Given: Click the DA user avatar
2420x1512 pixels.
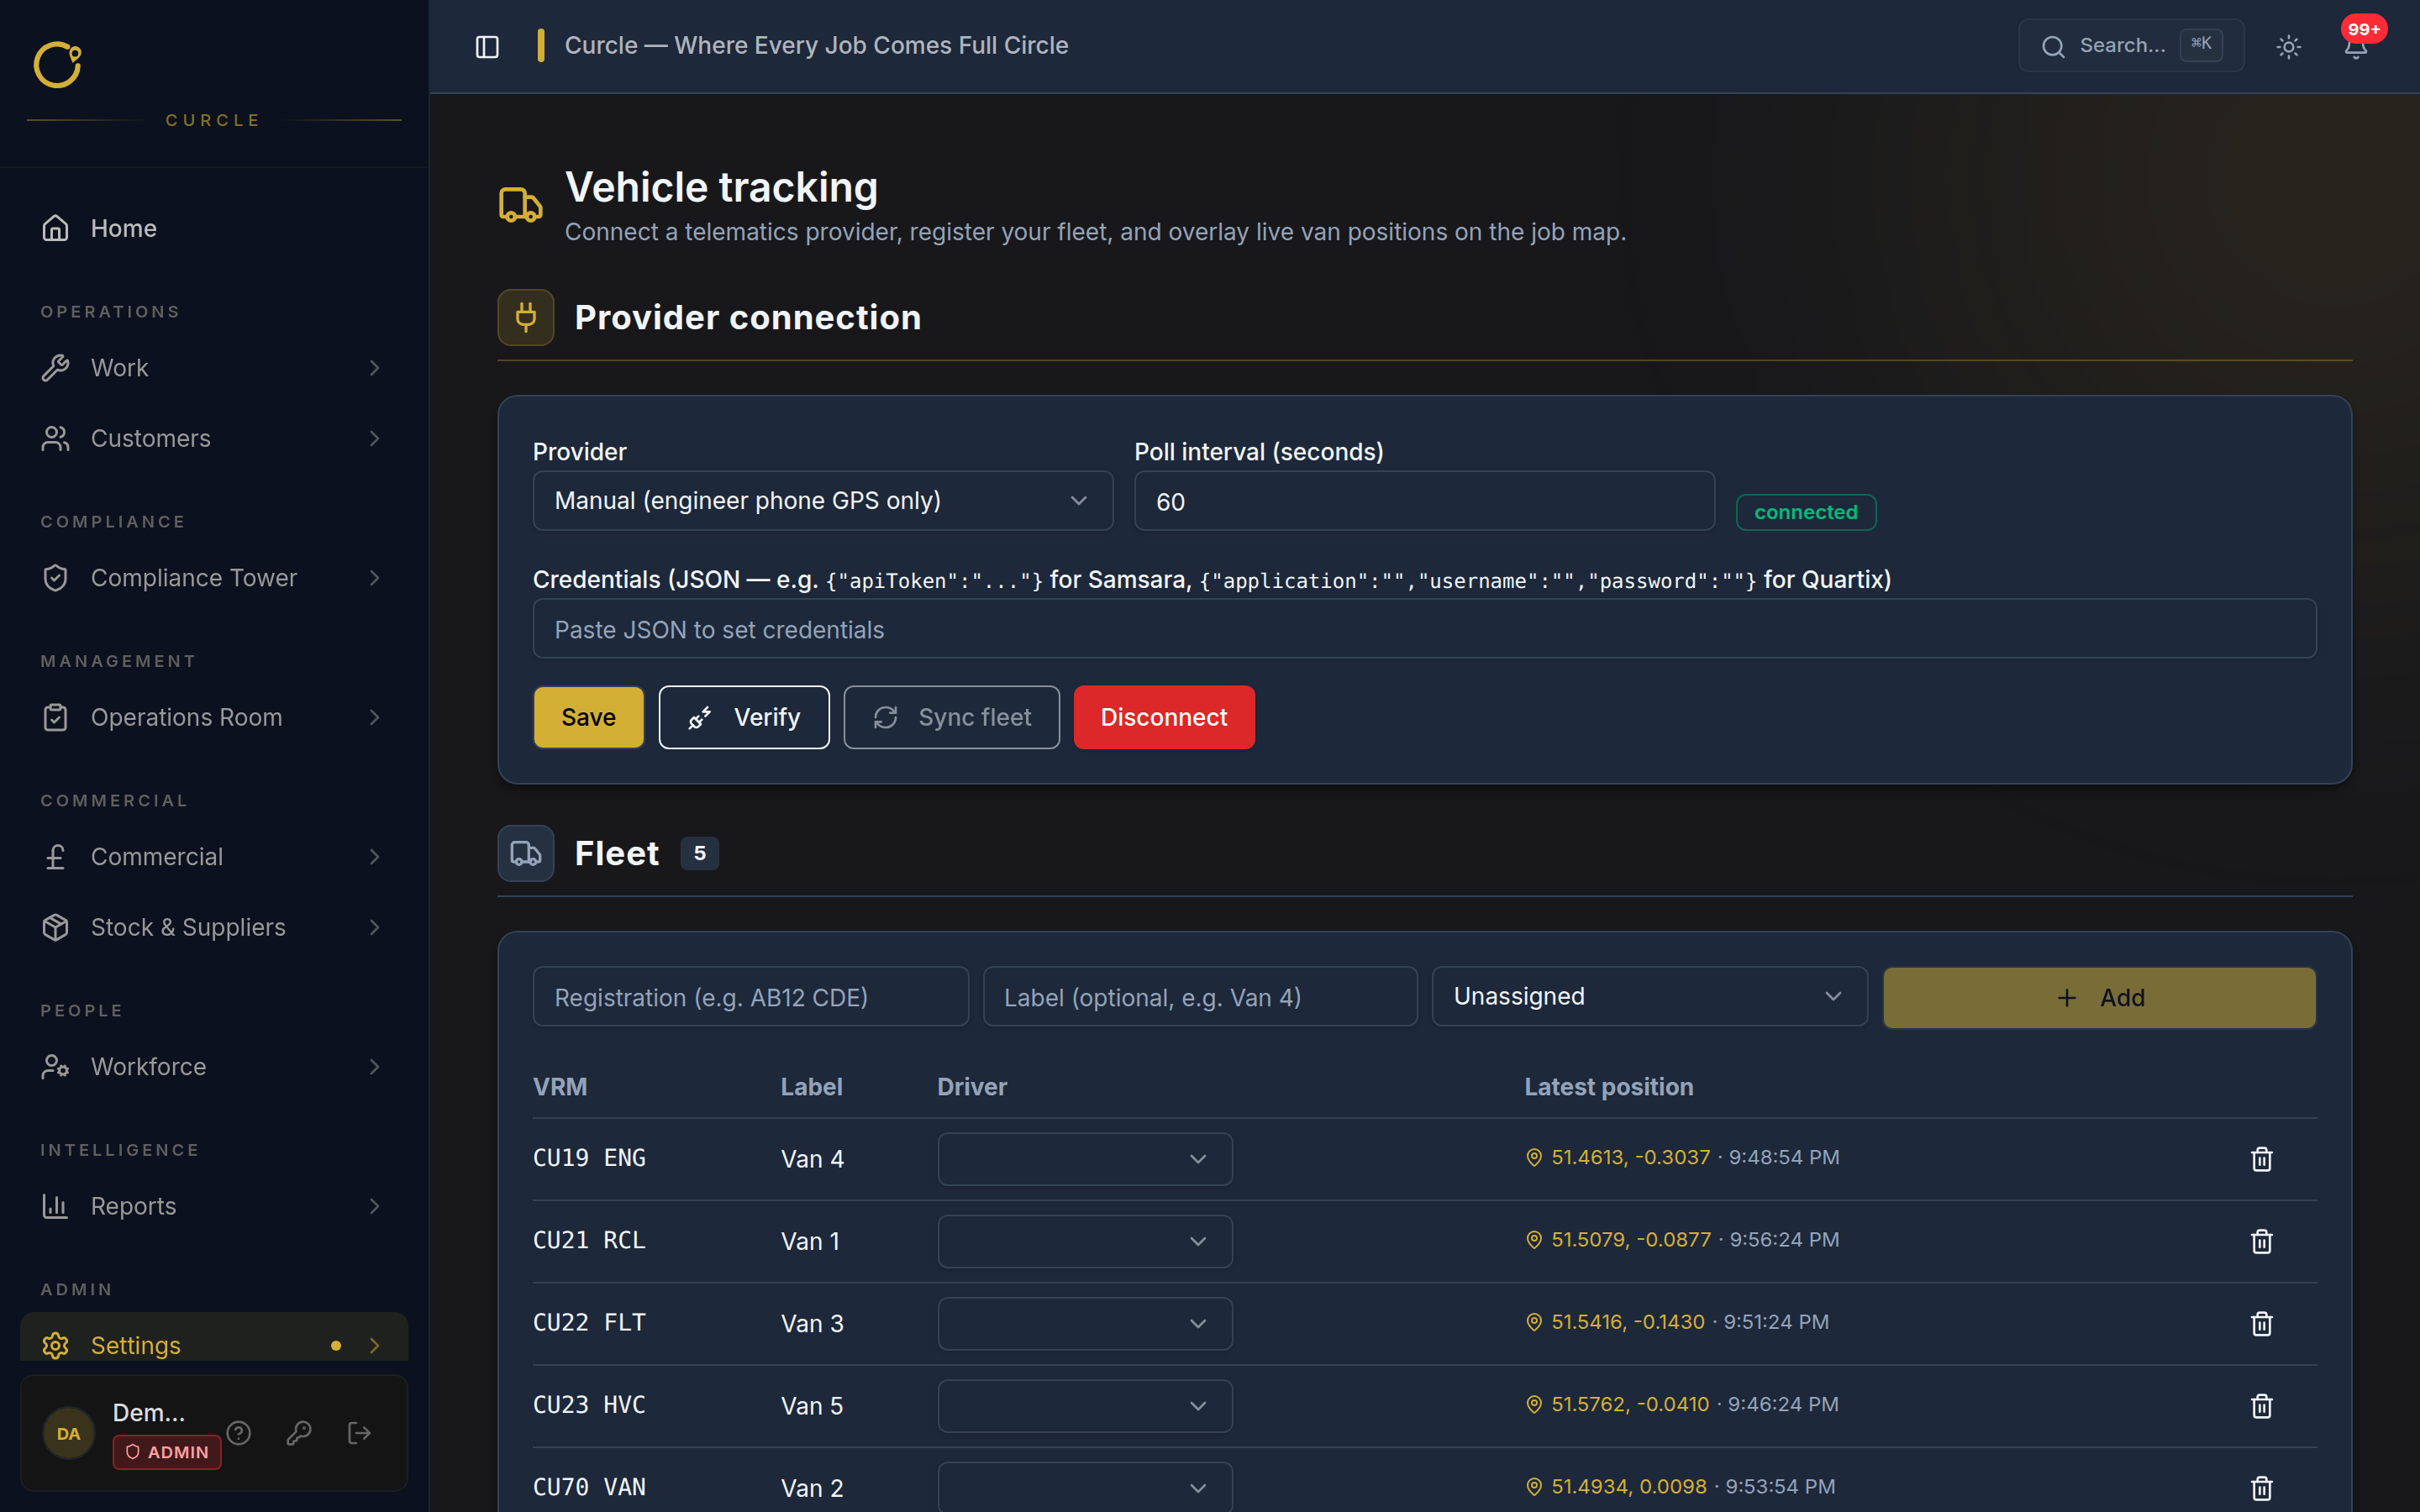Looking at the screenshot, I should pyautogui.click(x=69, y=1433).
